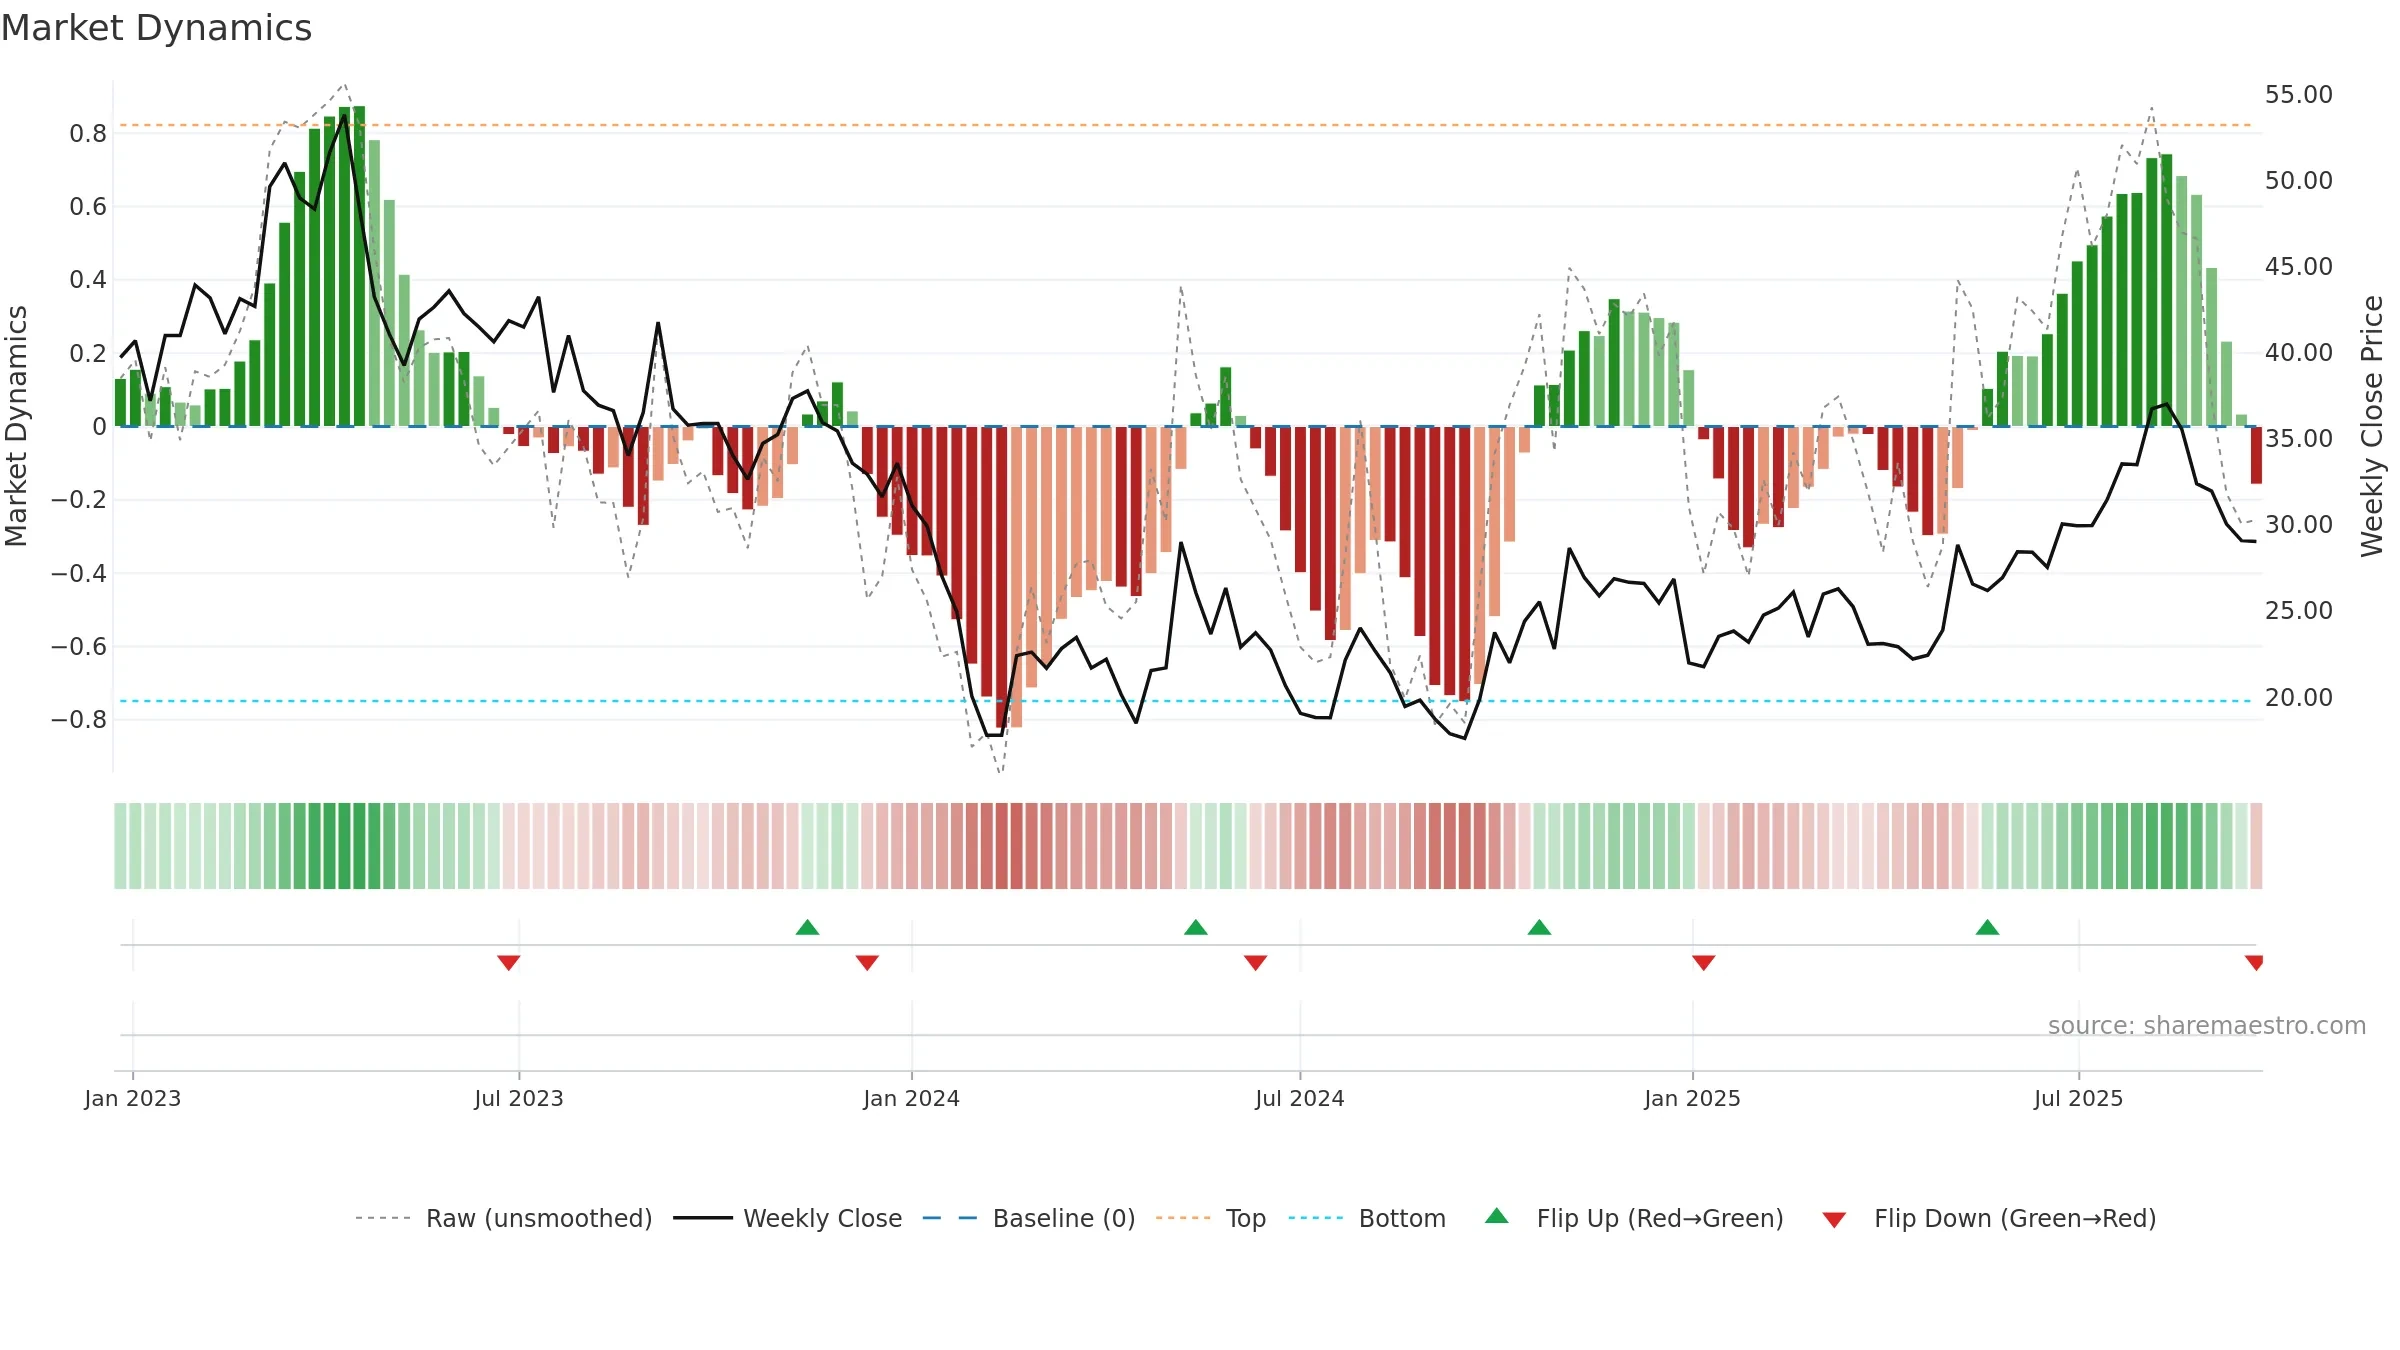Click the 50.00 price axis label

[2298, 180]
